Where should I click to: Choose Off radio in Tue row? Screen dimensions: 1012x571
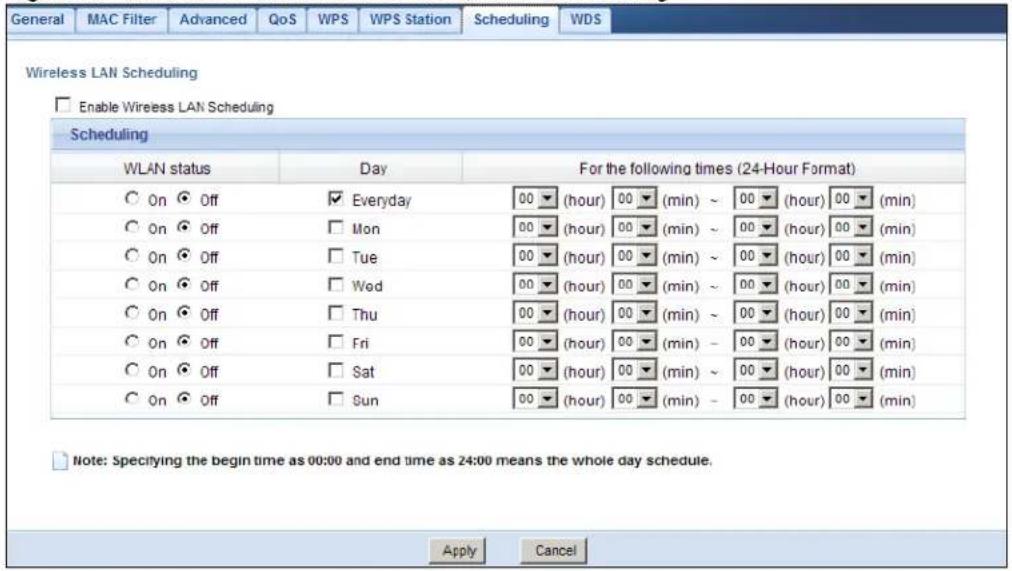185,255
